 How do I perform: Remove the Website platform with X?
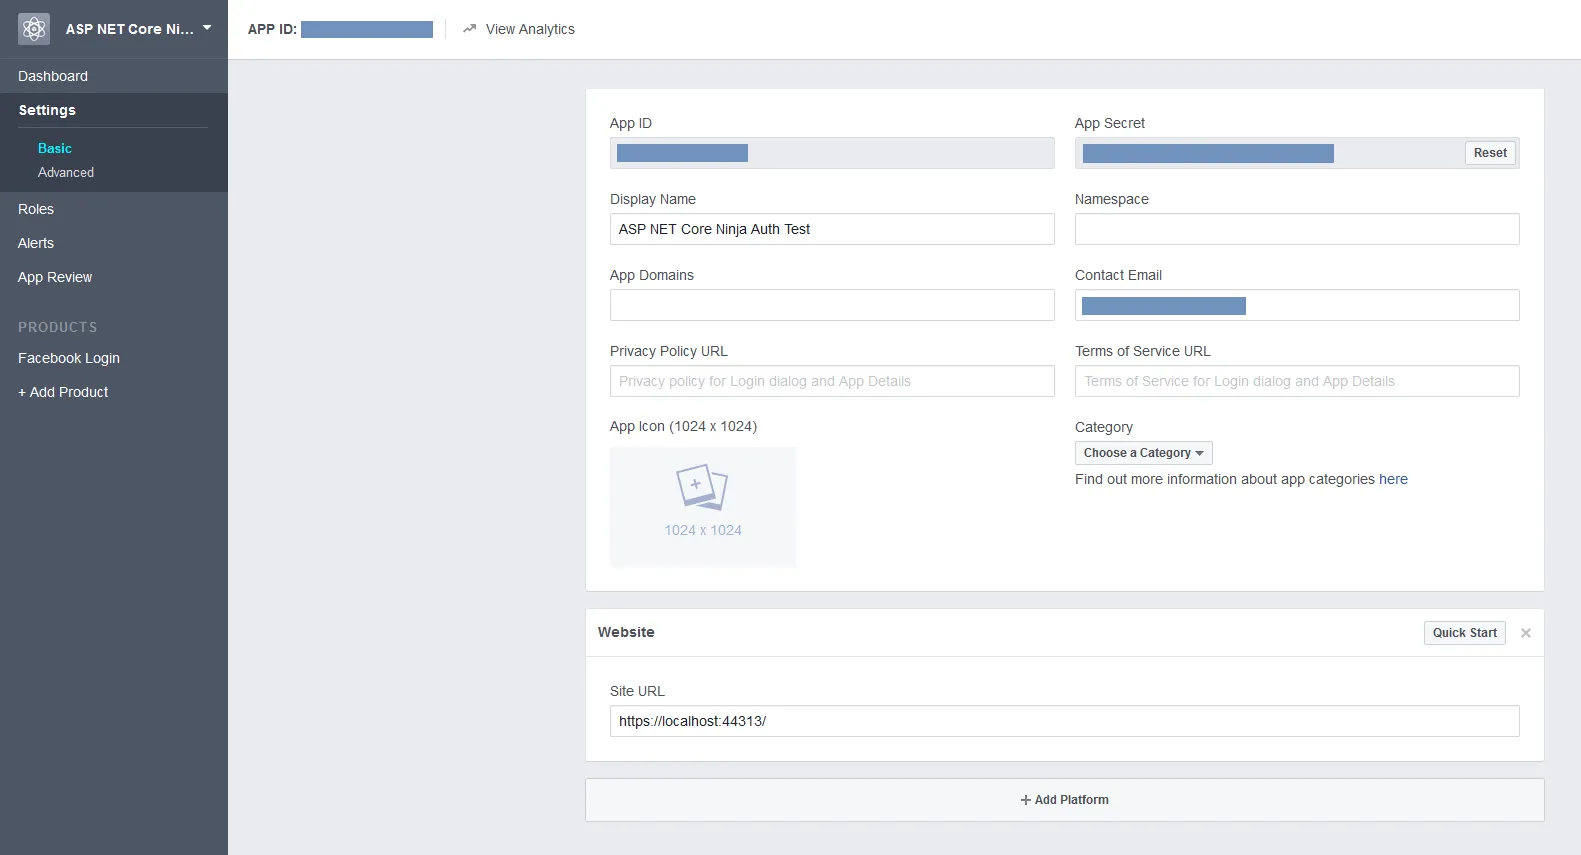[x=1526, y=633]
